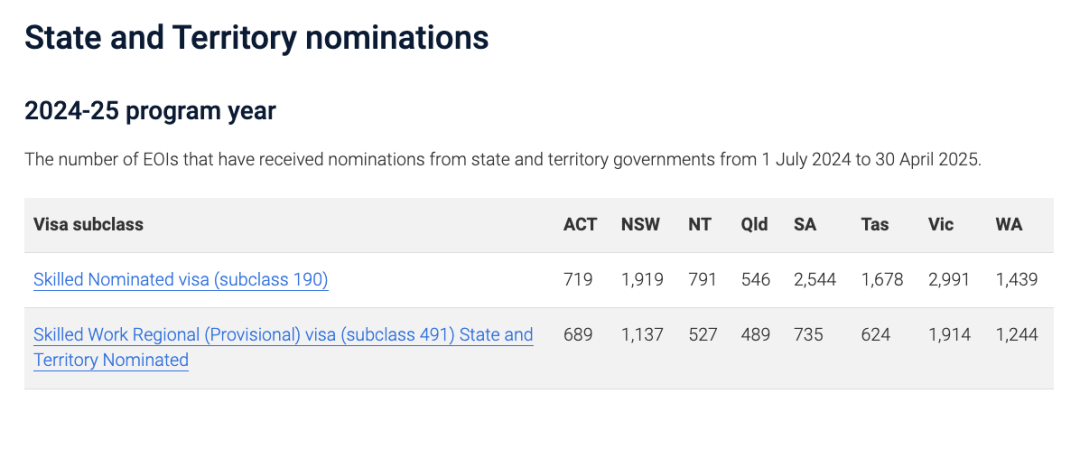1080x450 pixels.
Task: Click the Vic column header
Action: 940,225
